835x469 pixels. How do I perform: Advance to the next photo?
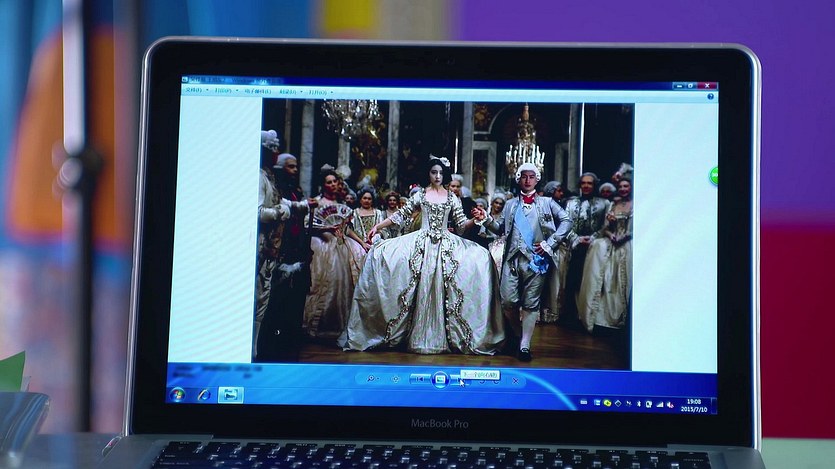coord(461,378)
